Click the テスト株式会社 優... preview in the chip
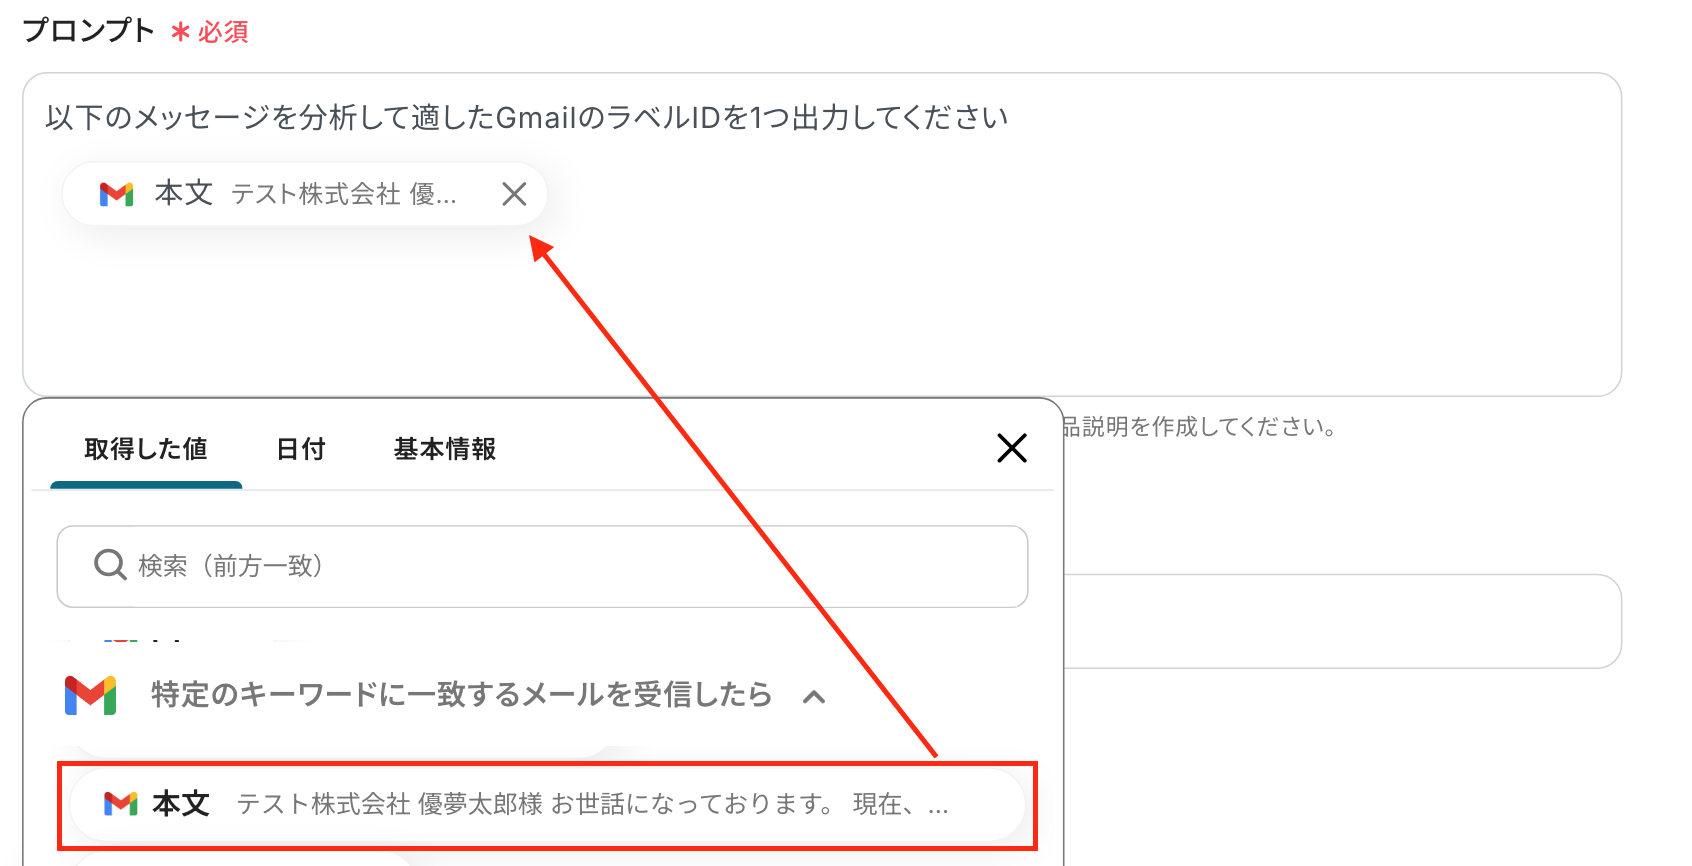 (344, 194)
